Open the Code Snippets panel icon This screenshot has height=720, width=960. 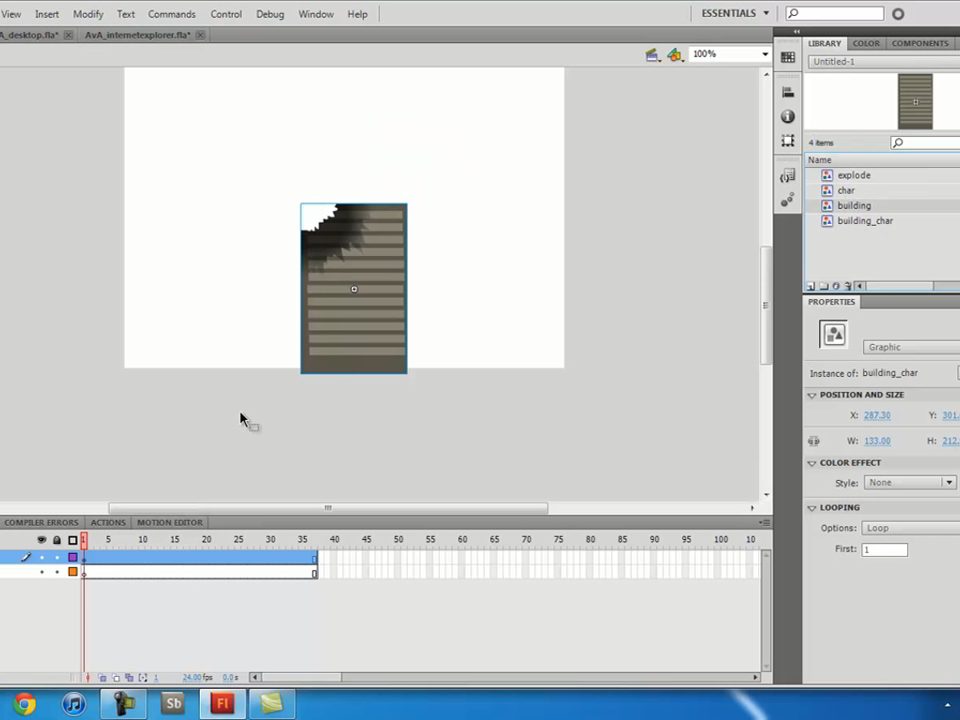(788, 176)
